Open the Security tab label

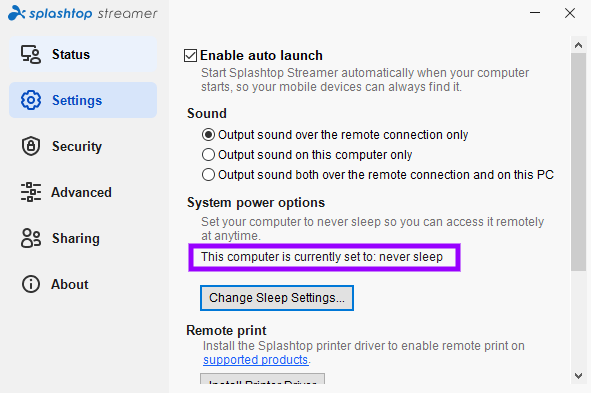(x=77, y=146)
